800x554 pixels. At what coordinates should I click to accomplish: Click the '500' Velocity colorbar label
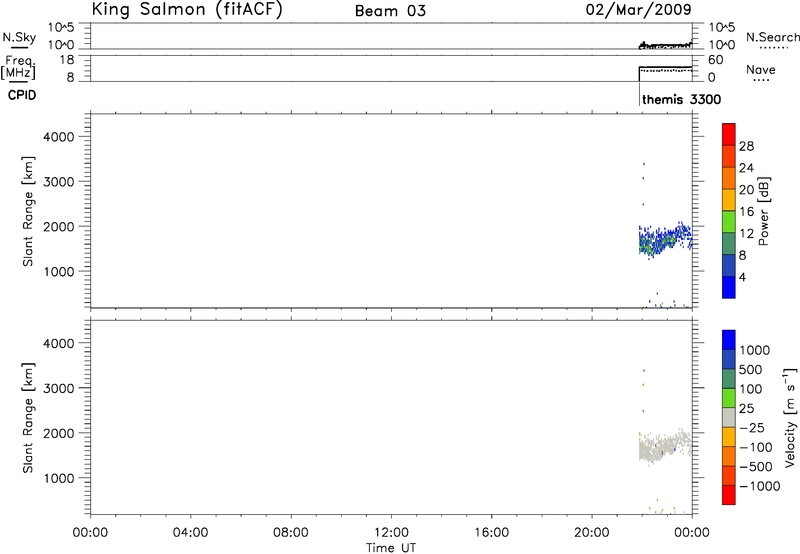click(751, 370)
